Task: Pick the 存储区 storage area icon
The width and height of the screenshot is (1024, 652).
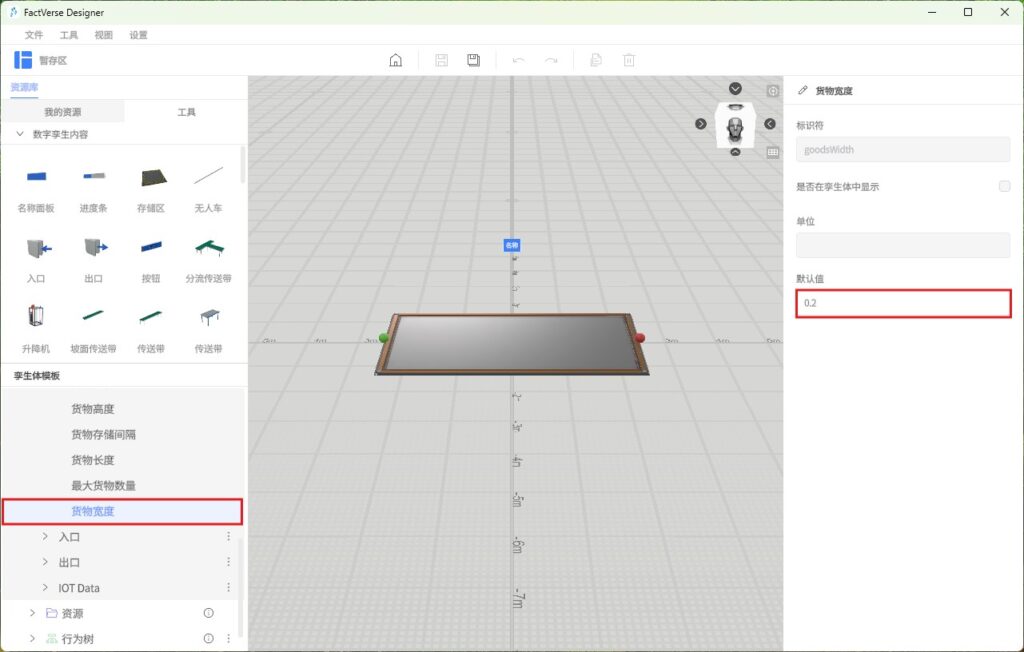Action: coord(151,178)
